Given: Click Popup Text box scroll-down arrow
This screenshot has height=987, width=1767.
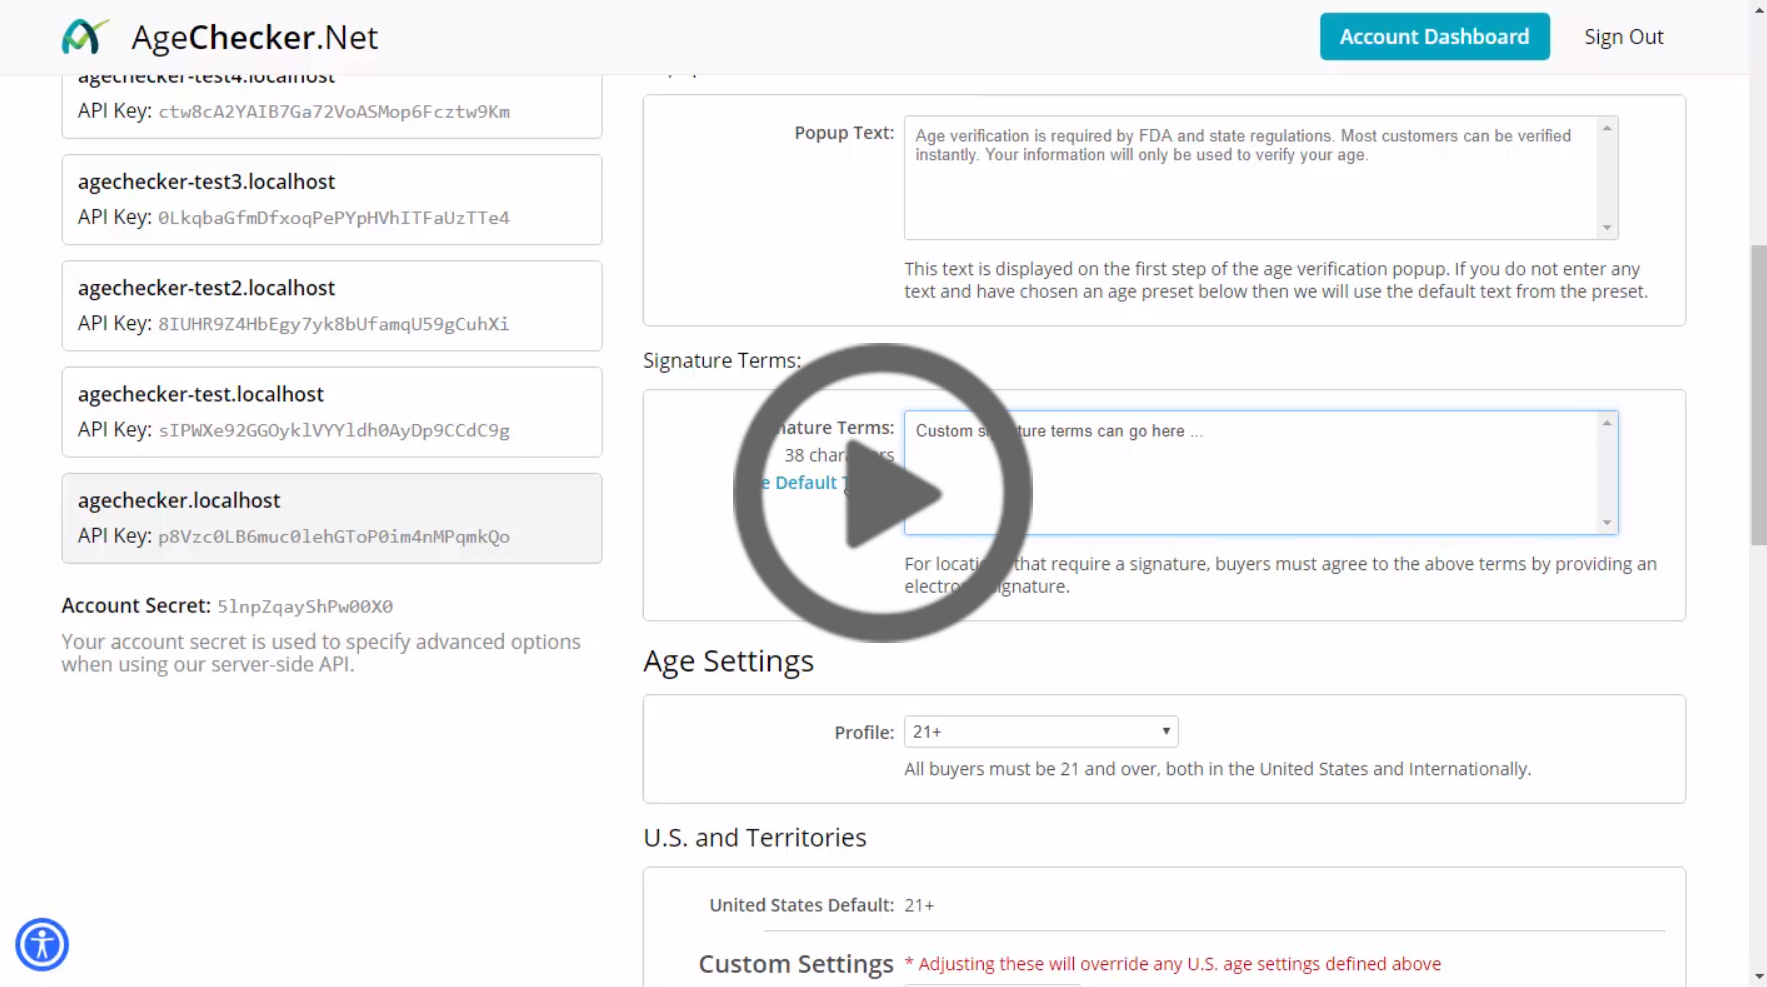Looking at the screenshot, I should click(1607, 228).
